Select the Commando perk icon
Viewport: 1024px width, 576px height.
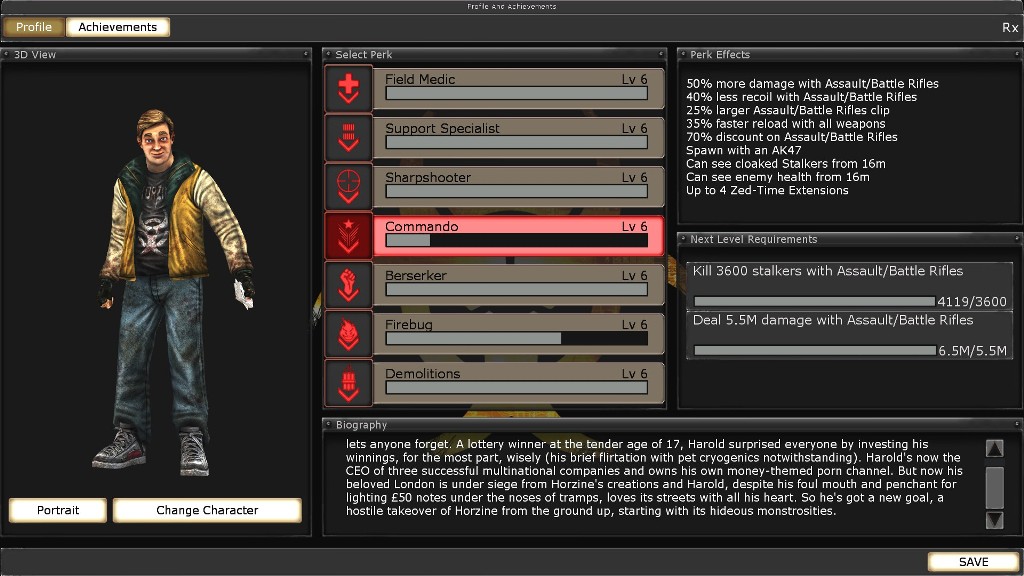(x=348, y=235)
